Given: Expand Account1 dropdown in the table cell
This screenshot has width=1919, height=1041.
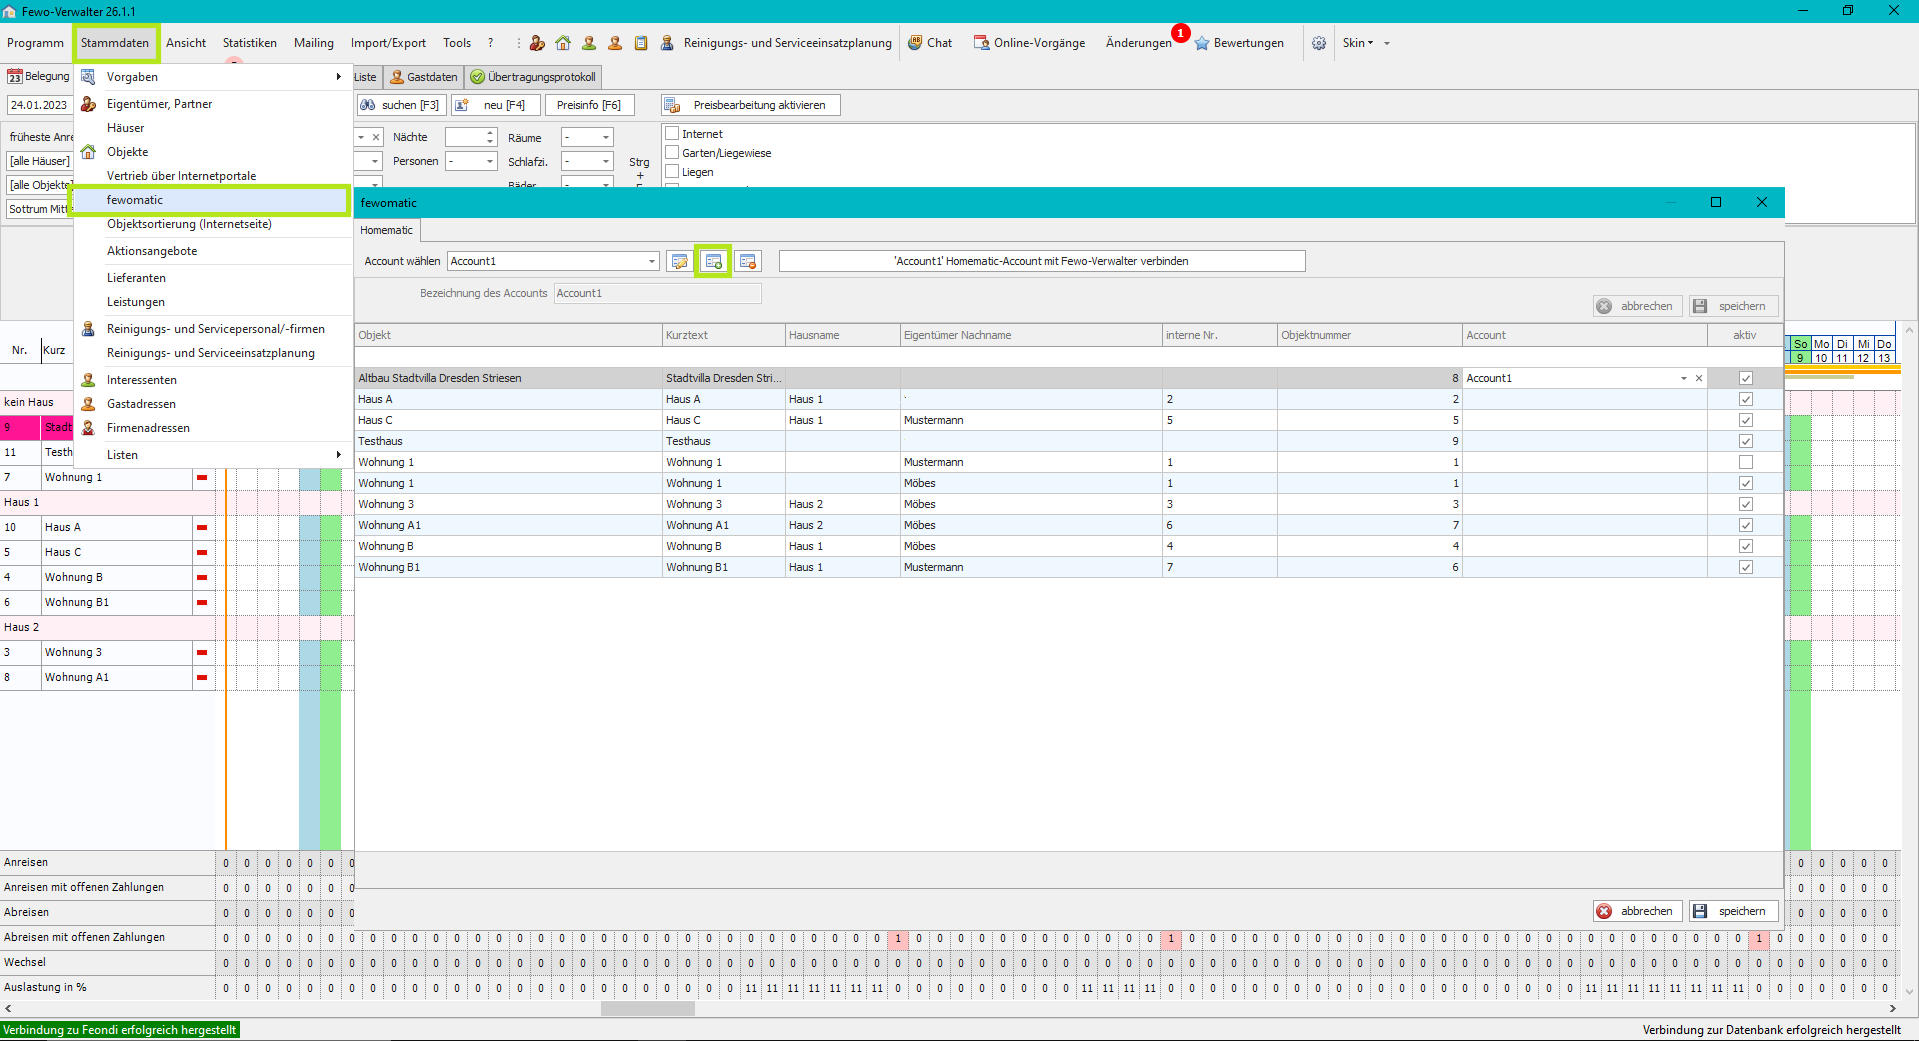Looking at the screenshot, I should 1684,378.
